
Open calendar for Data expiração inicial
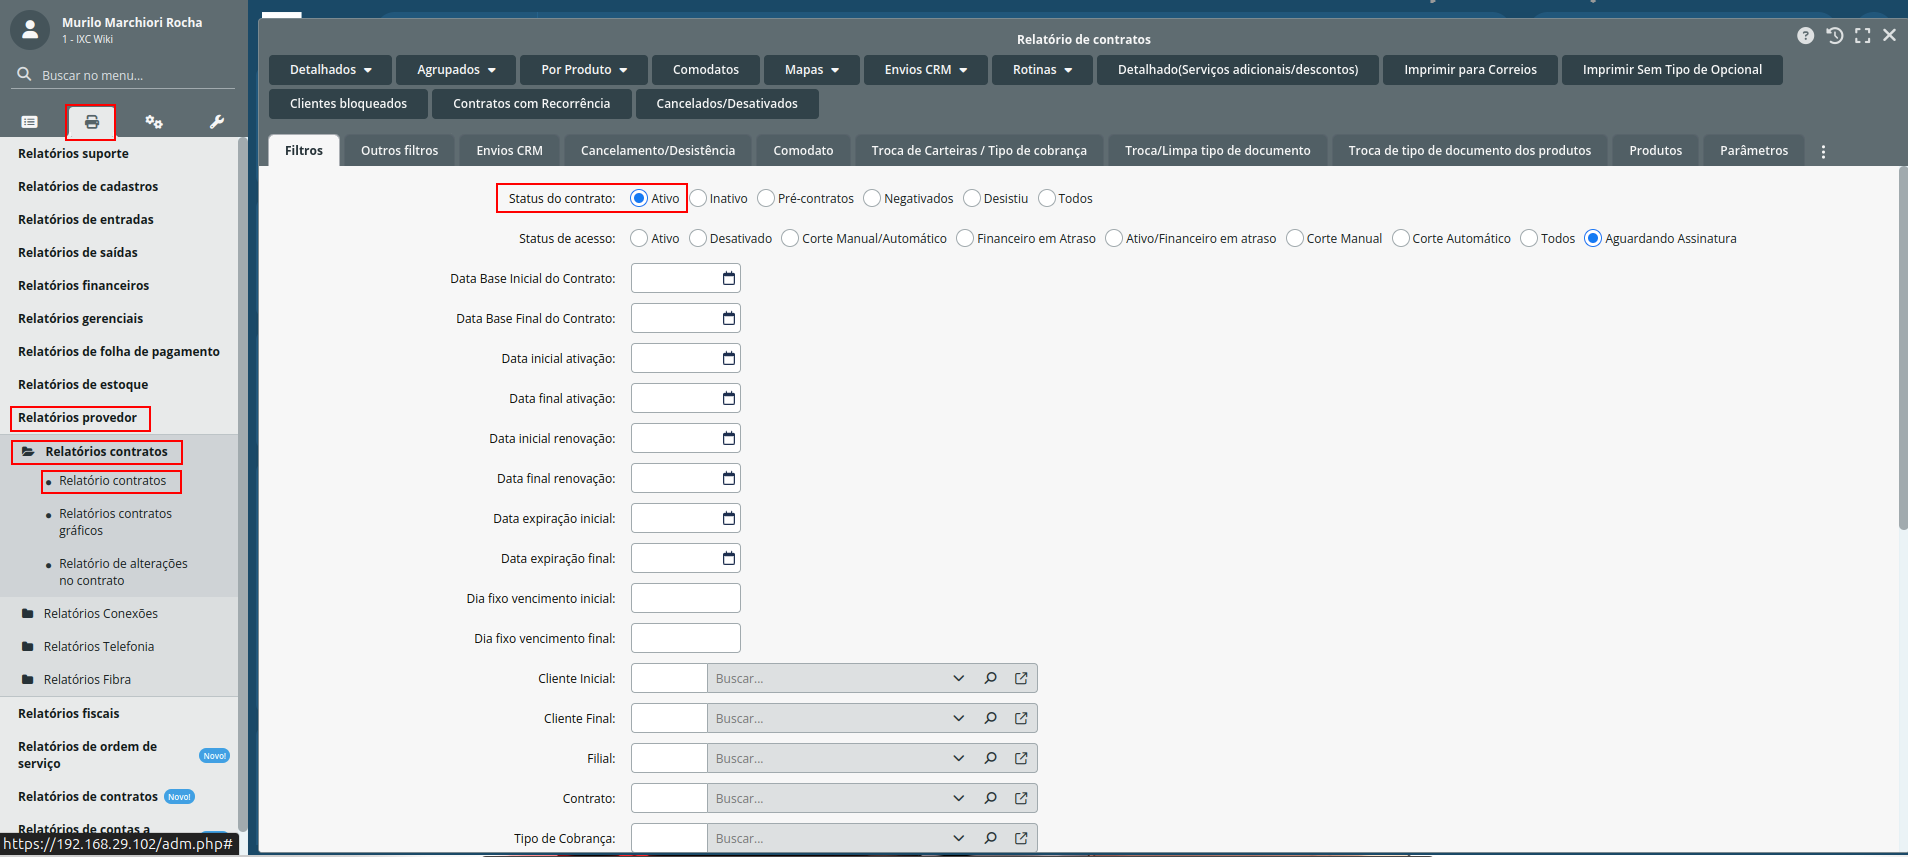[x=729, y=518]
